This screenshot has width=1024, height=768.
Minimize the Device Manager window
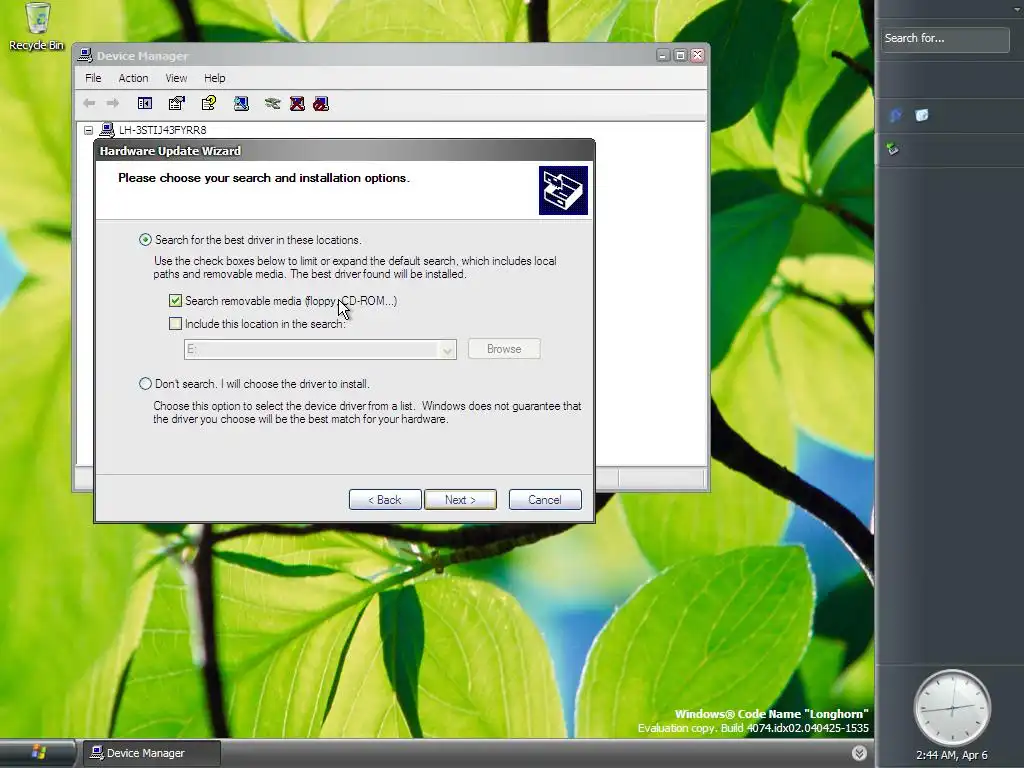coord(663,56)
